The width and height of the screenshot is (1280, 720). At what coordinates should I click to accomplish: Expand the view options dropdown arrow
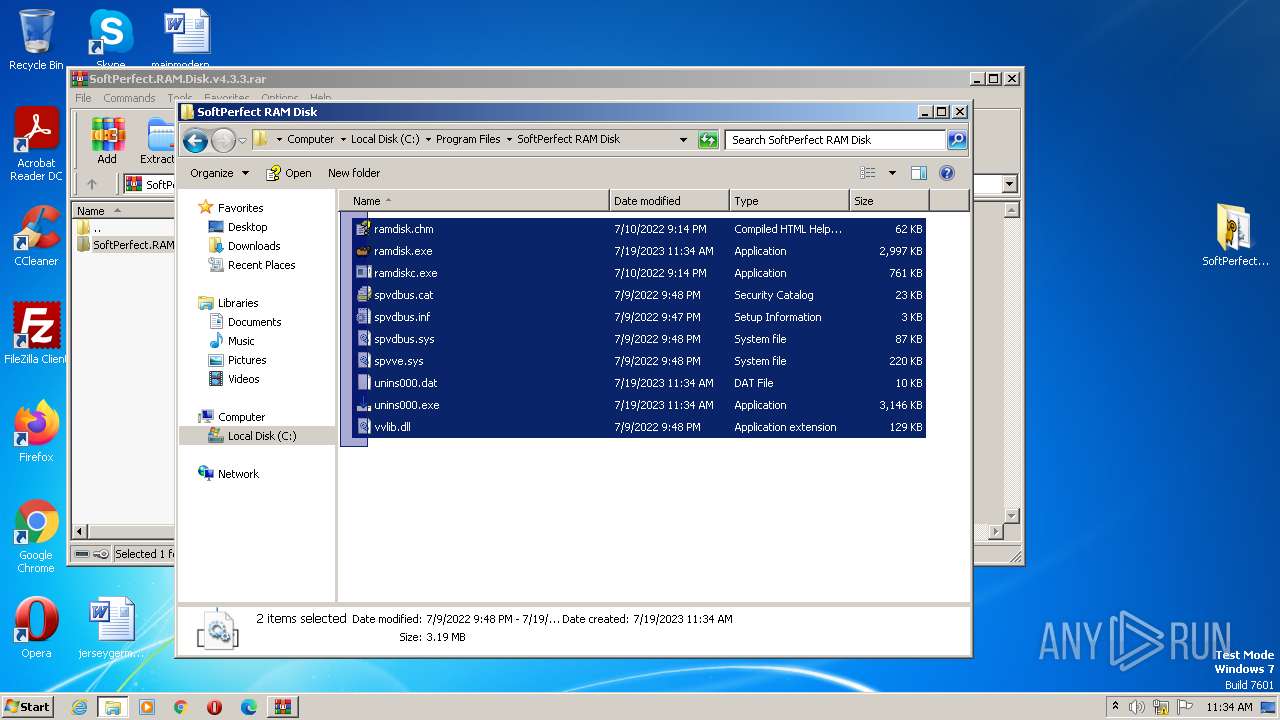(x=892, y=173)
